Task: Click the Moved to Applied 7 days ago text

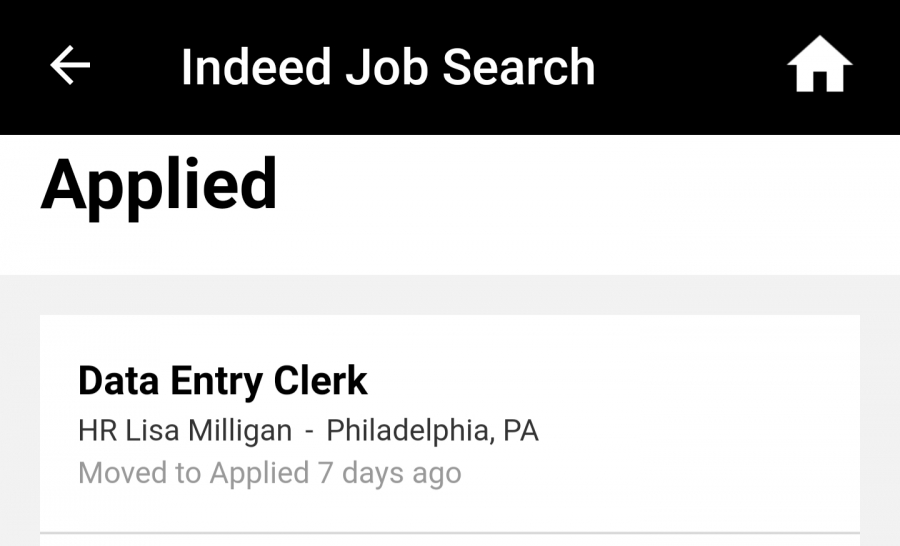Action: pos(270,473)
